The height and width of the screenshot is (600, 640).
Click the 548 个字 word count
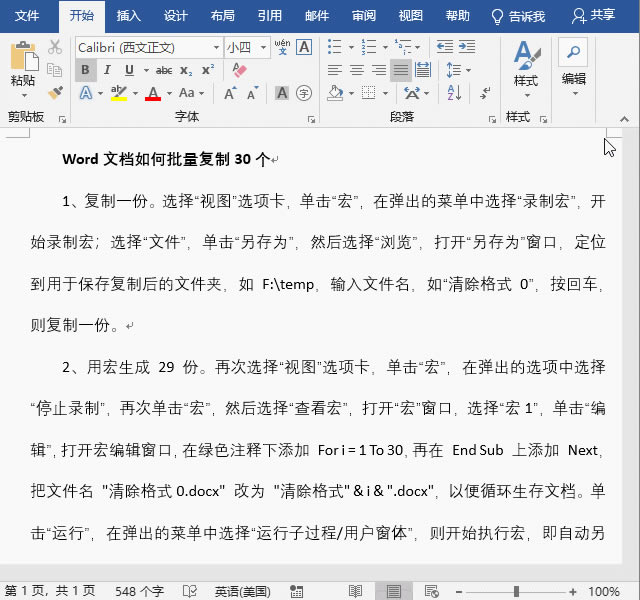139,591
